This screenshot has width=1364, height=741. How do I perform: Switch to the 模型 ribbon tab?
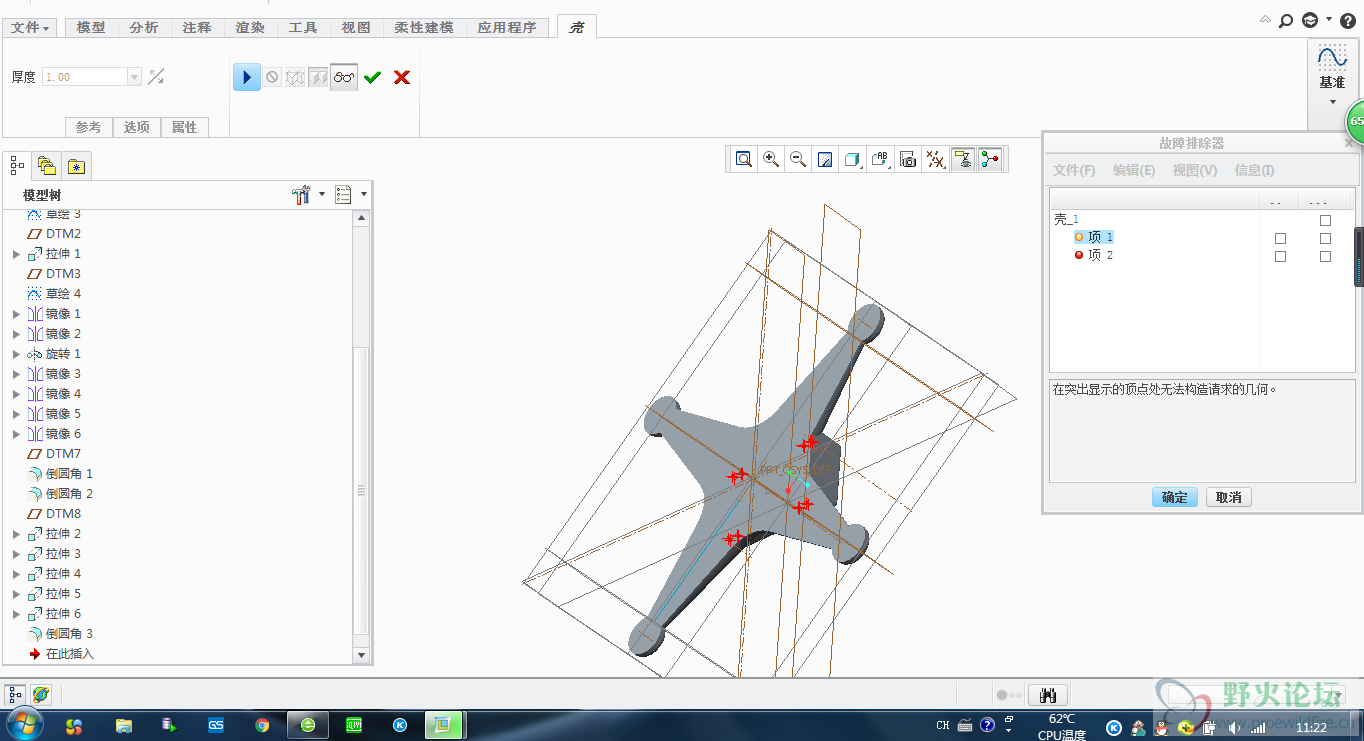90,27
